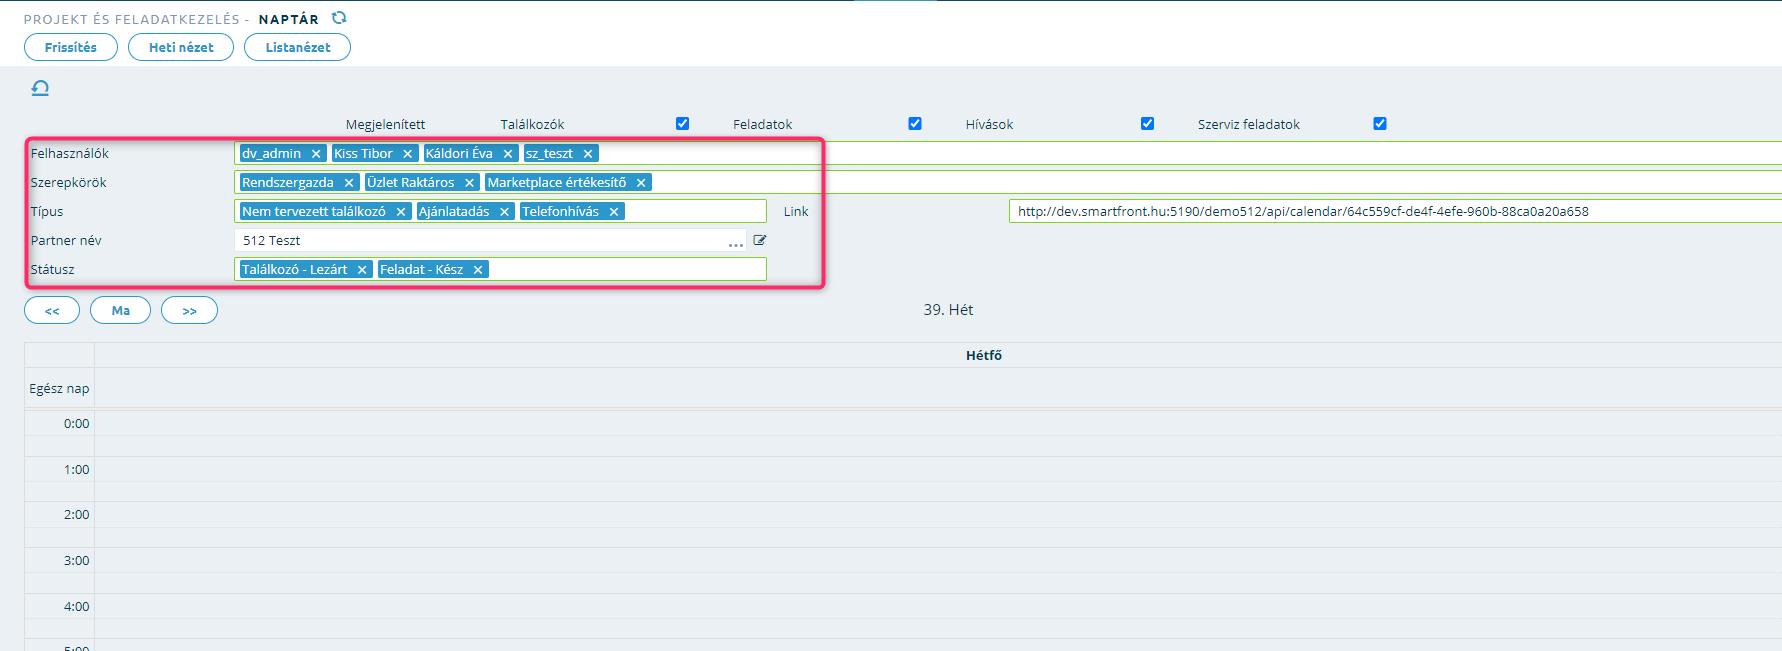Toggle the Találkozók checkbox
The image size is (1782, 651).
click(x=683, y=124)
